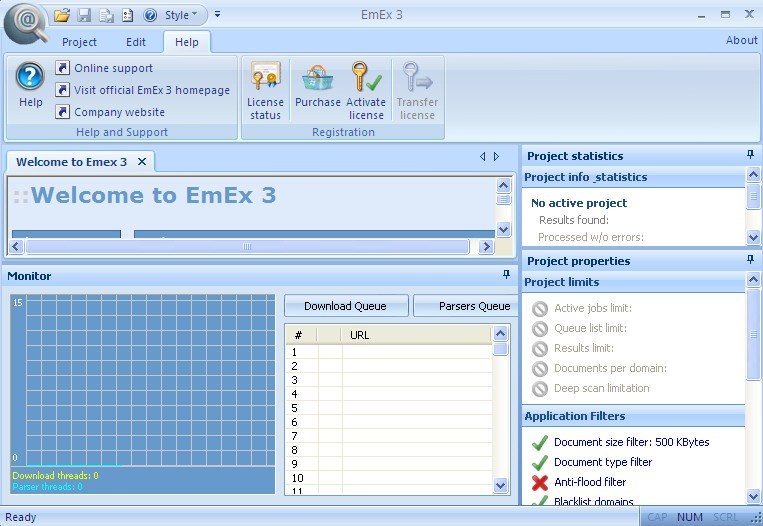This screenshot has height=526, width=763.
Task: Pin the Monitor panel
Action: pyautogui.click(x=506, y=275)
